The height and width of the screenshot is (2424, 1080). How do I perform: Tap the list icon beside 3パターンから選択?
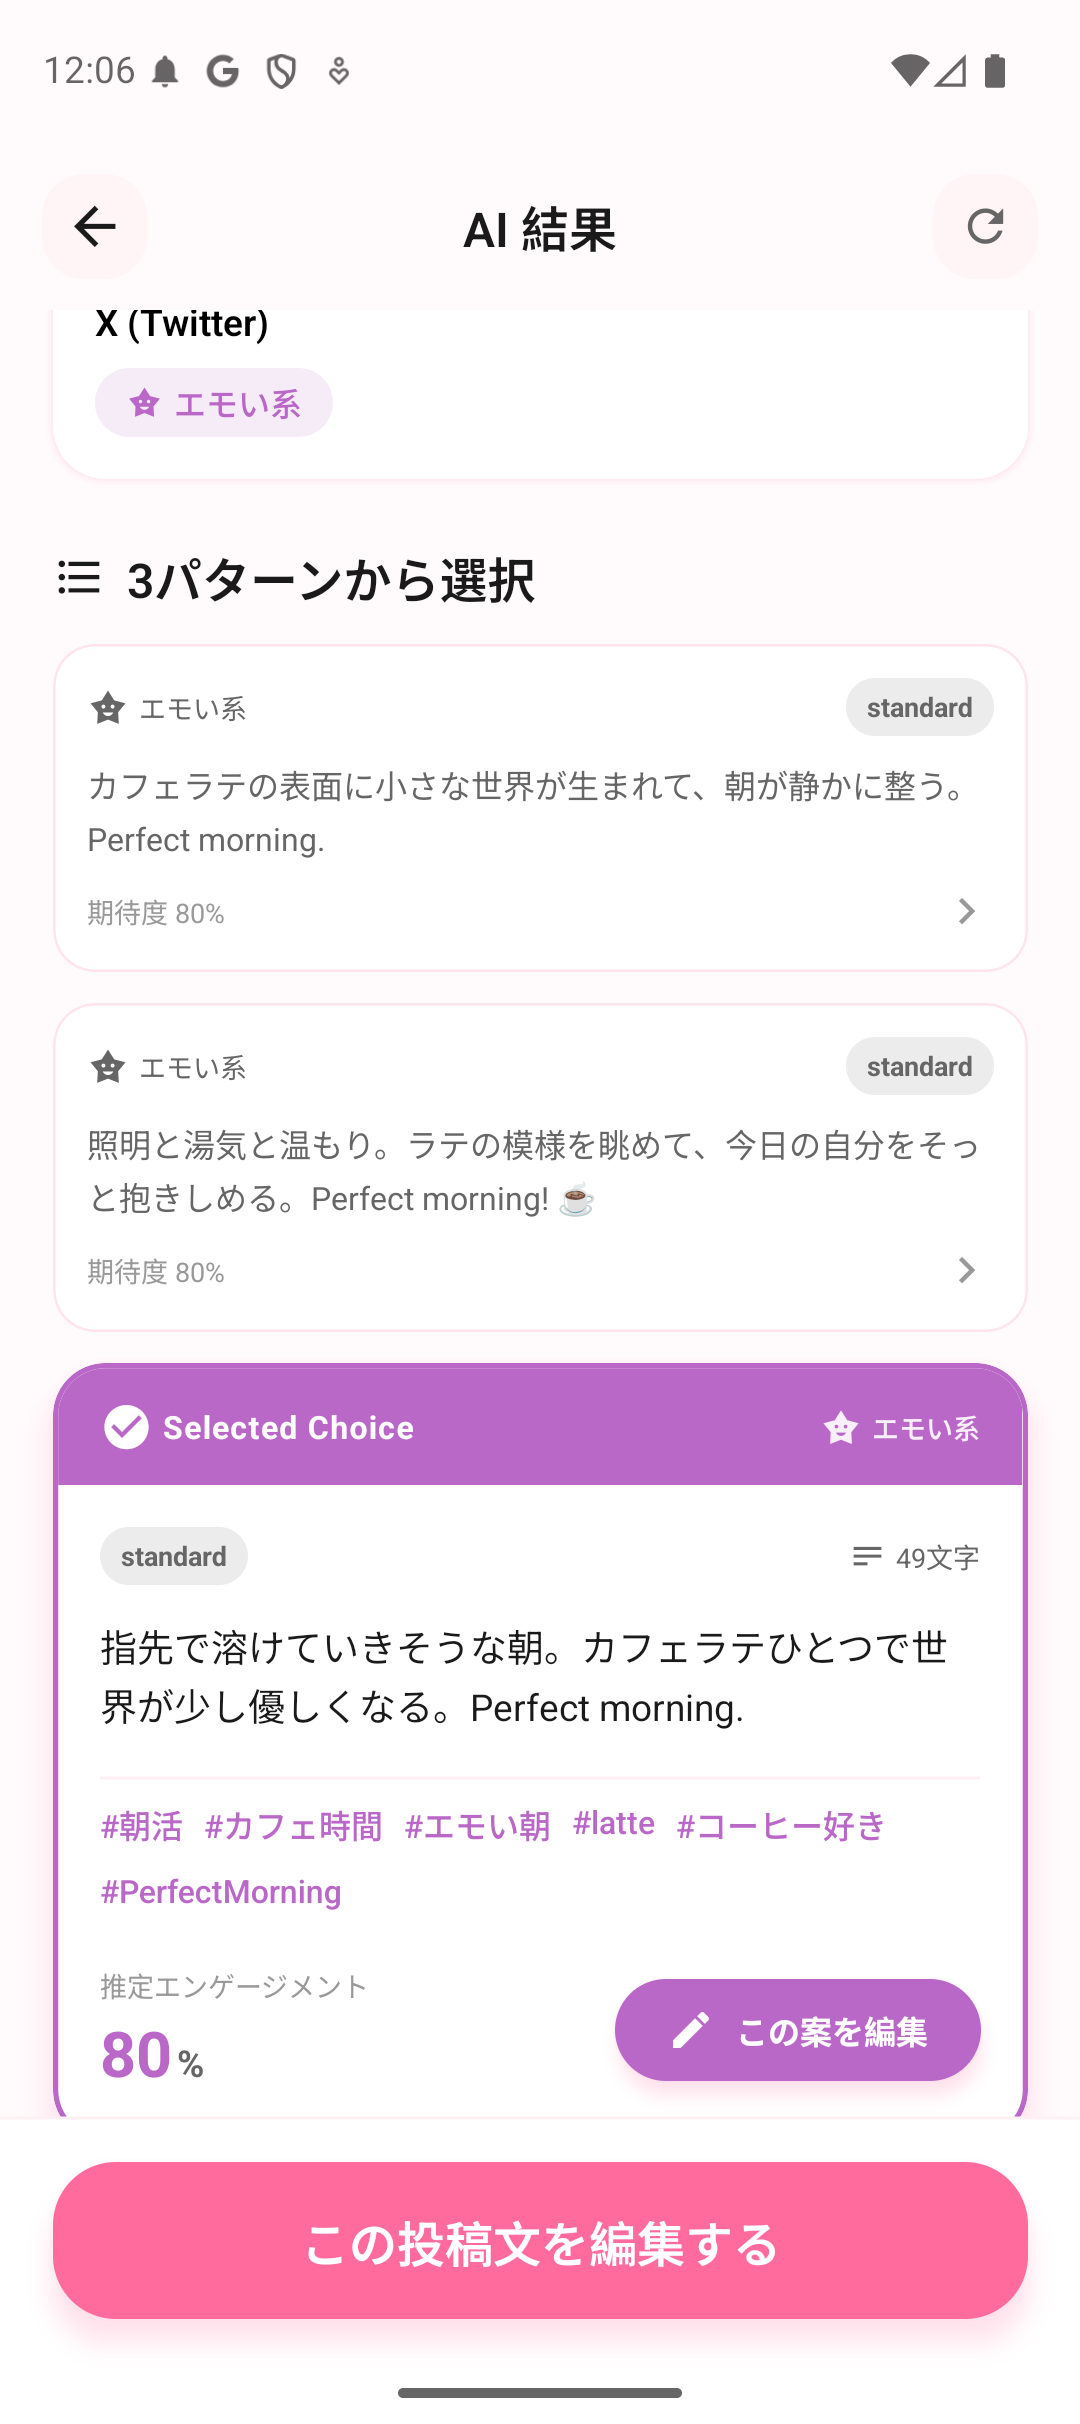tap(79, 578)
